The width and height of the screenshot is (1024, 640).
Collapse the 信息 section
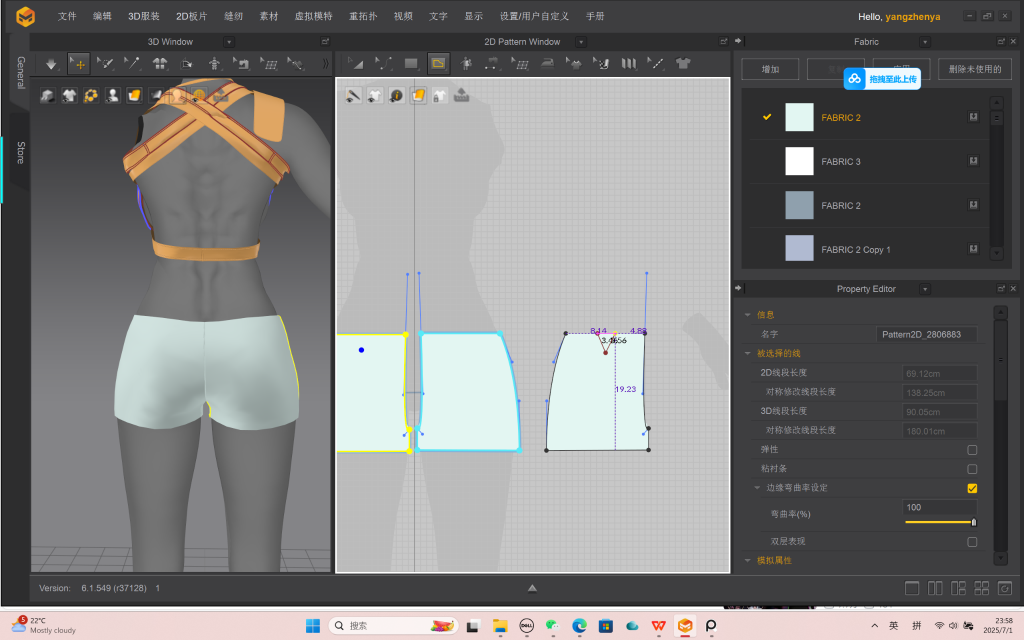[x=748, y=315]
